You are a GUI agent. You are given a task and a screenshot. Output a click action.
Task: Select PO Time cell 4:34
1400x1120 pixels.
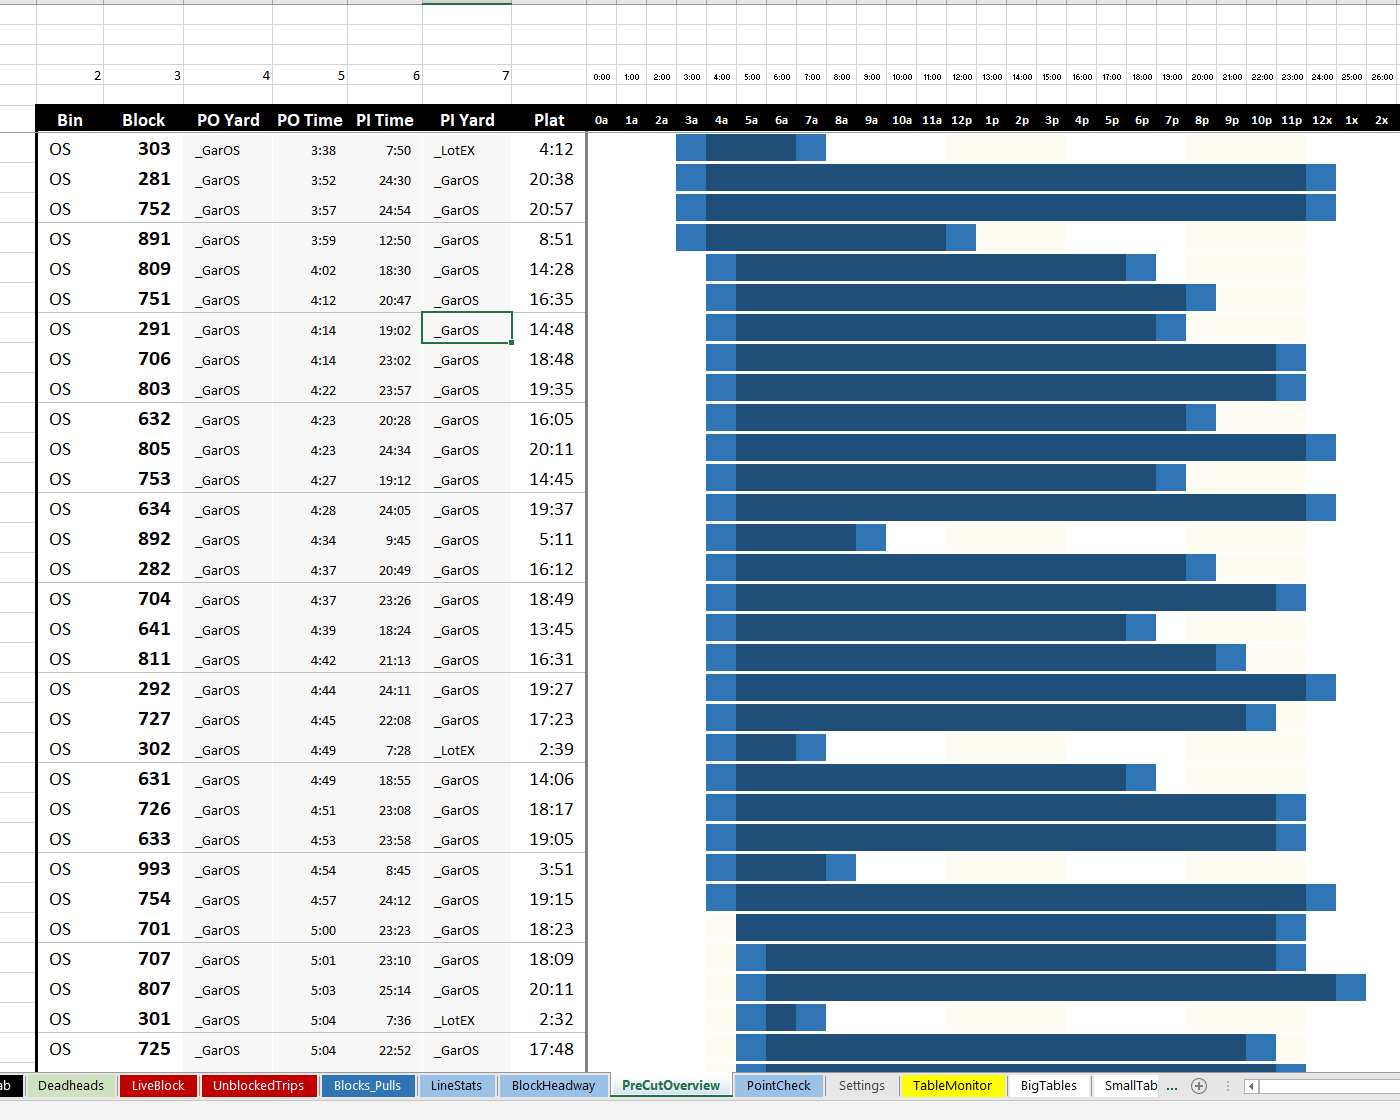(x=310, y=540)
